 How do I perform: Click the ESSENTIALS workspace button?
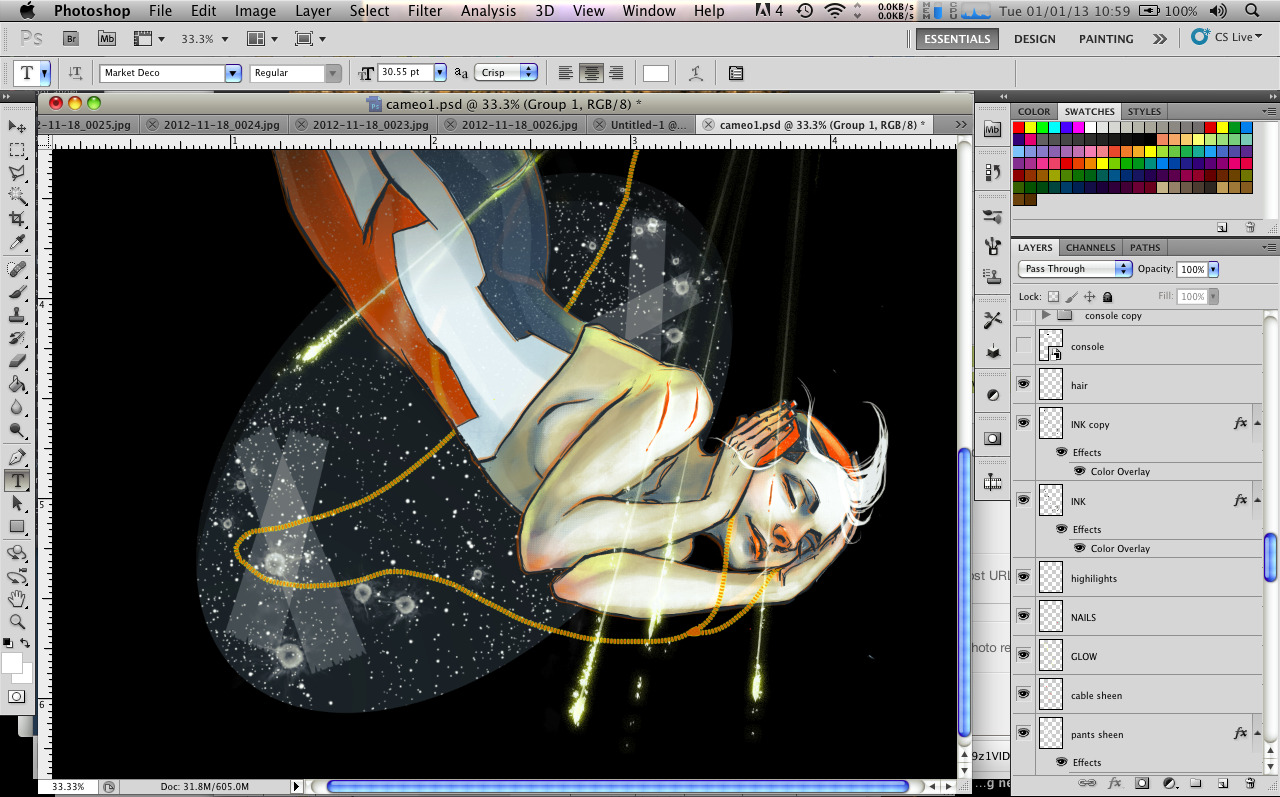point(957,39)
